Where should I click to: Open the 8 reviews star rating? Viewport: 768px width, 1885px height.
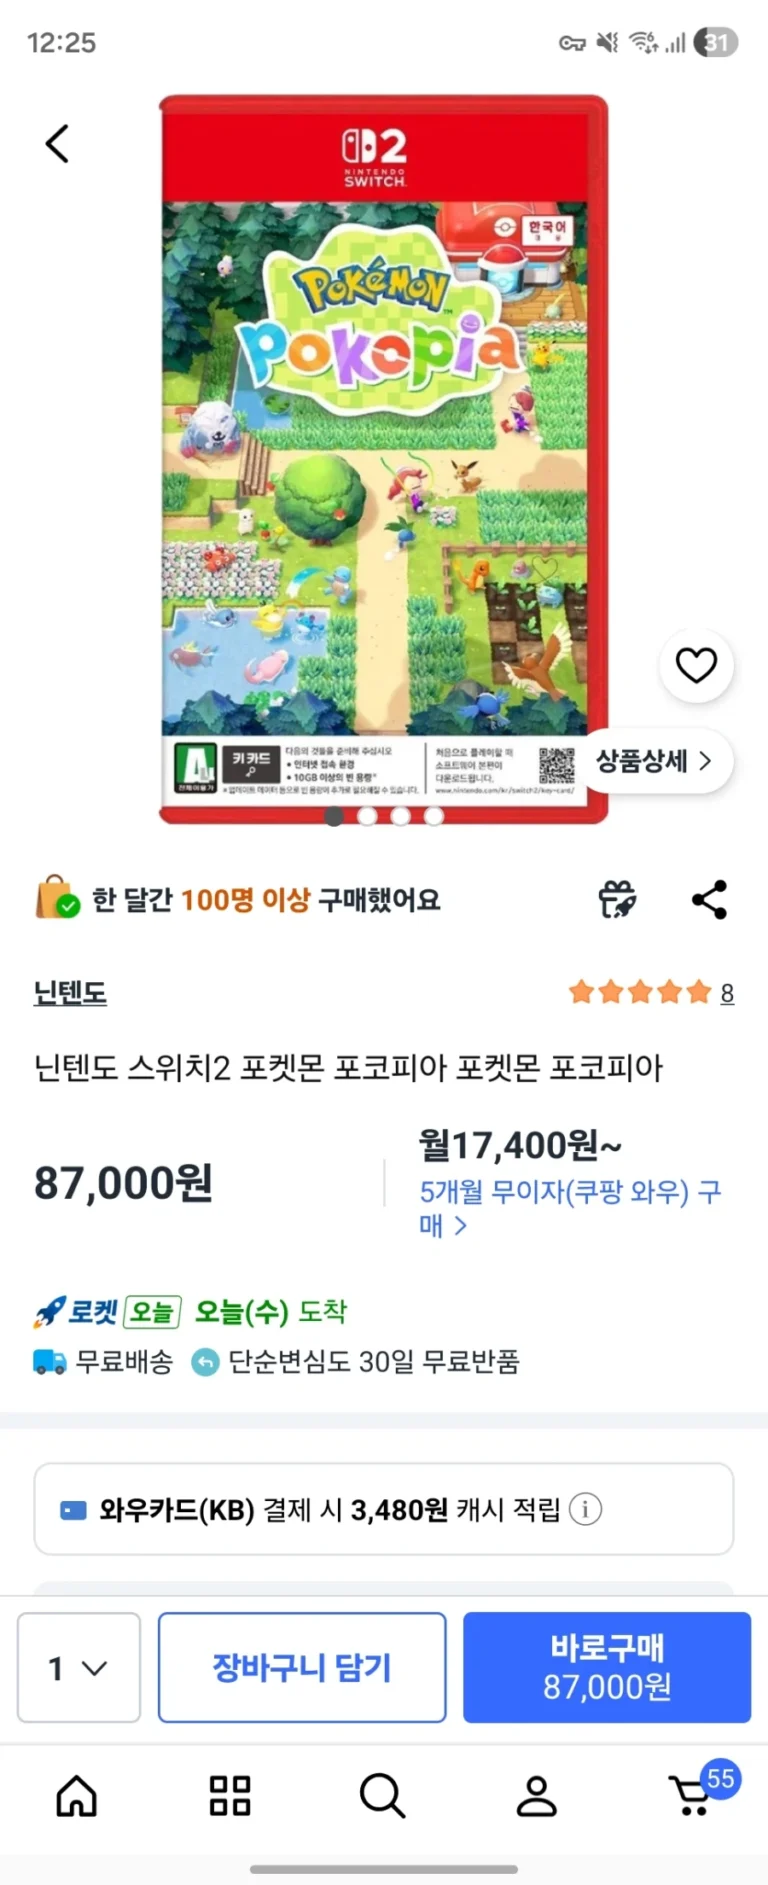[x=651, y=993]
